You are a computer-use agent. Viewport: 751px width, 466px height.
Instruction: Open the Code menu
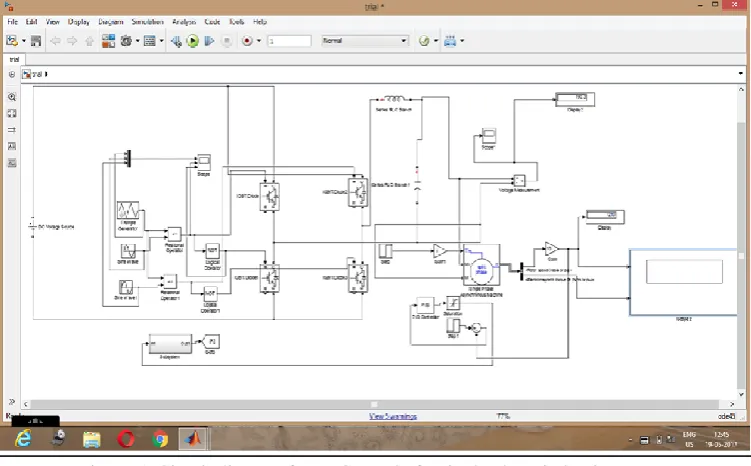[212, 22]
